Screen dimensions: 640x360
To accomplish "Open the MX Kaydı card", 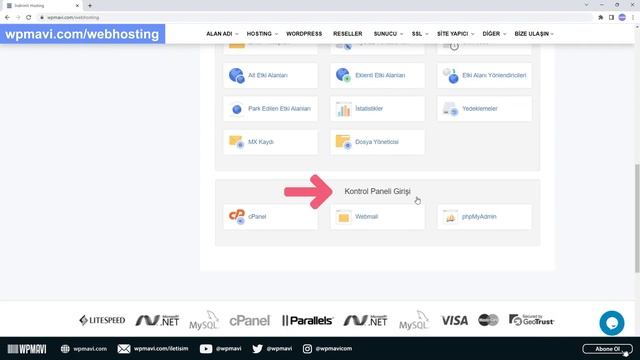I will tap(270, 142).
